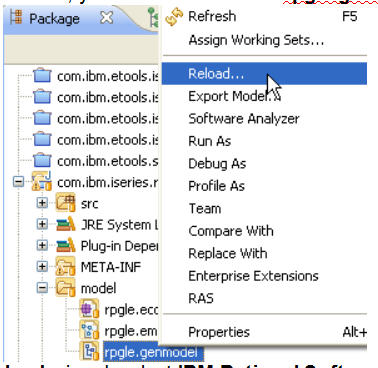Select Assign Working Sets... option
The height and width of the screenshot is (368, 378).
point(256,40)
